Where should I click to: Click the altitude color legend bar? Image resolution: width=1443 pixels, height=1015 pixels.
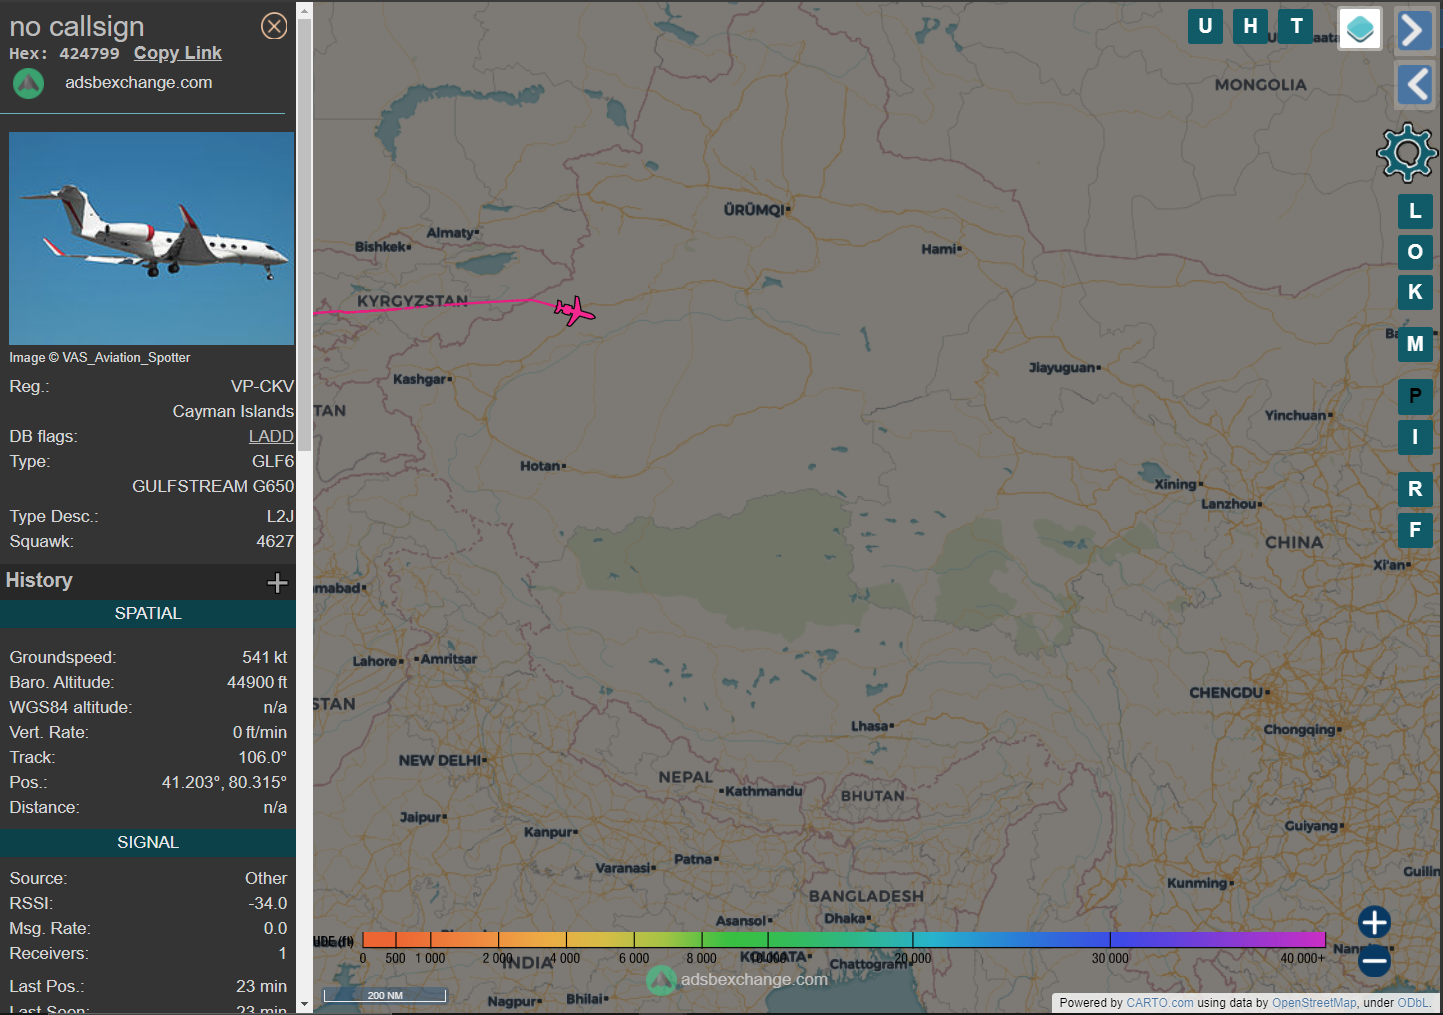[x=844, y=940]
